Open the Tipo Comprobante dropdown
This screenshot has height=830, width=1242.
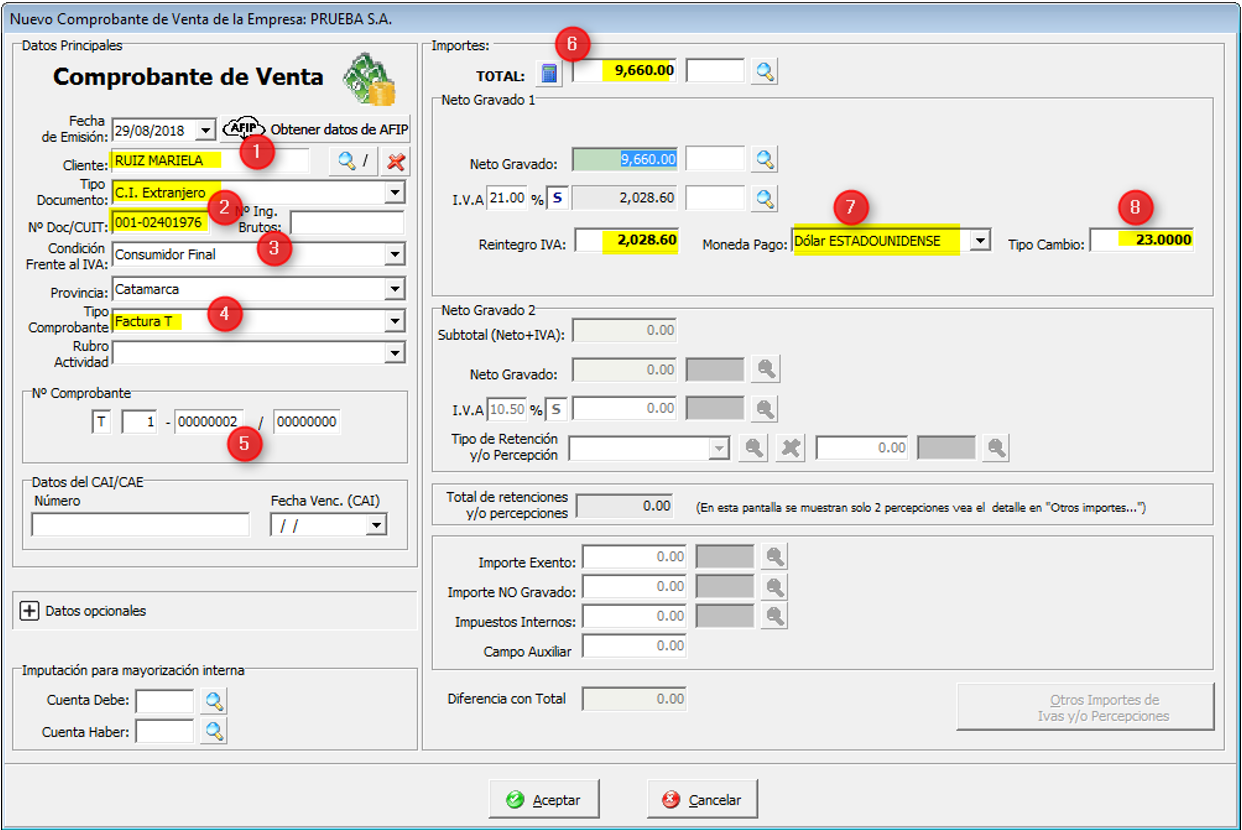point(395,322)
